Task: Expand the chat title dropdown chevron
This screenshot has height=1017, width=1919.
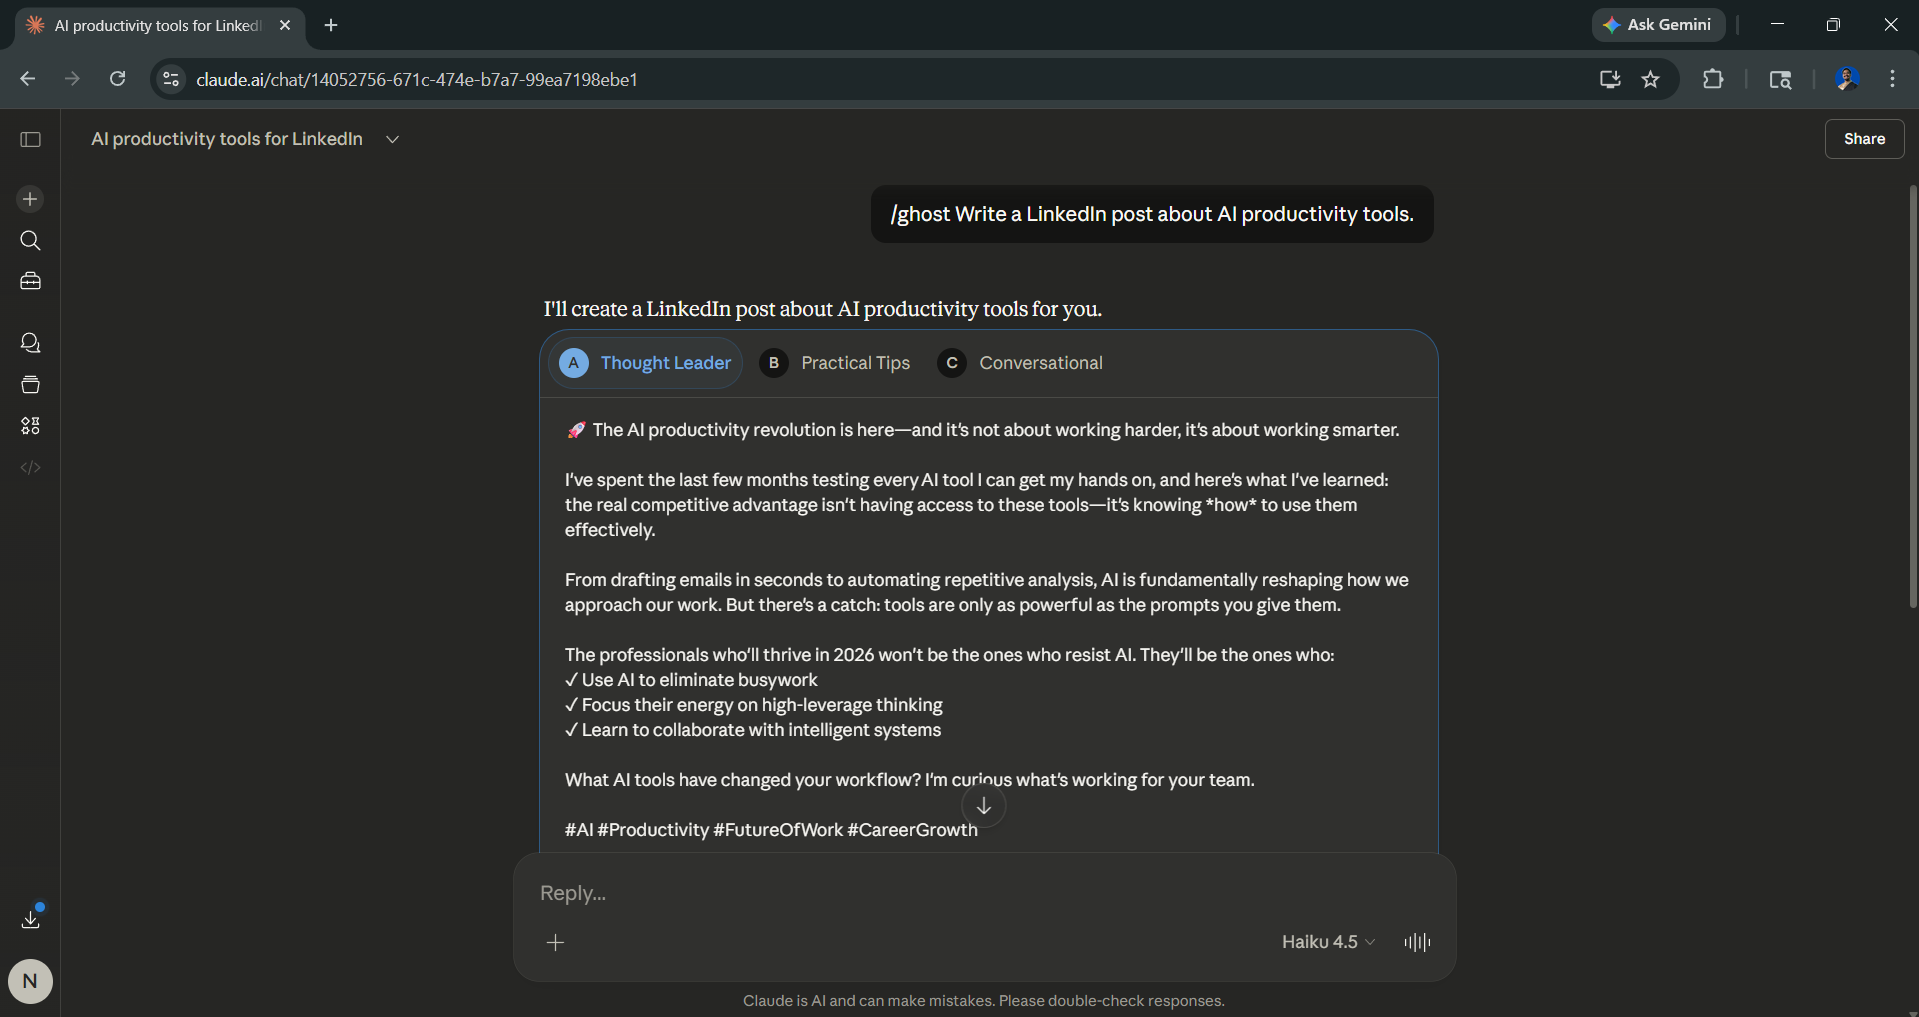Action: (392, 140)
